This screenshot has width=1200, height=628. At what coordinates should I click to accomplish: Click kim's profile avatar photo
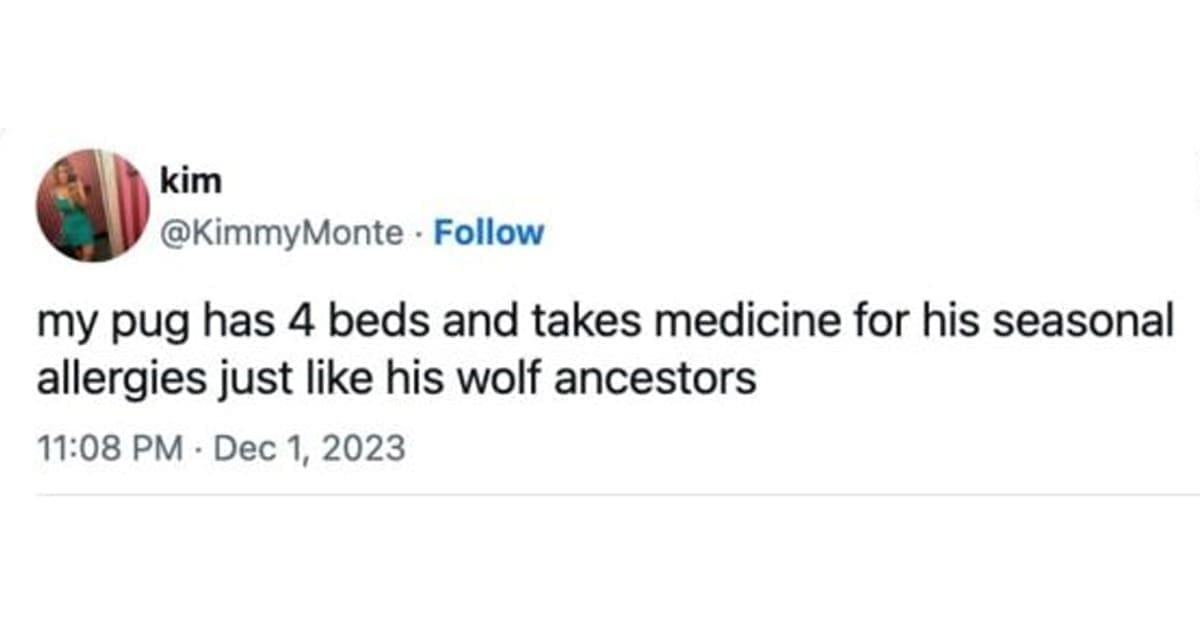[x=92, y=205]
